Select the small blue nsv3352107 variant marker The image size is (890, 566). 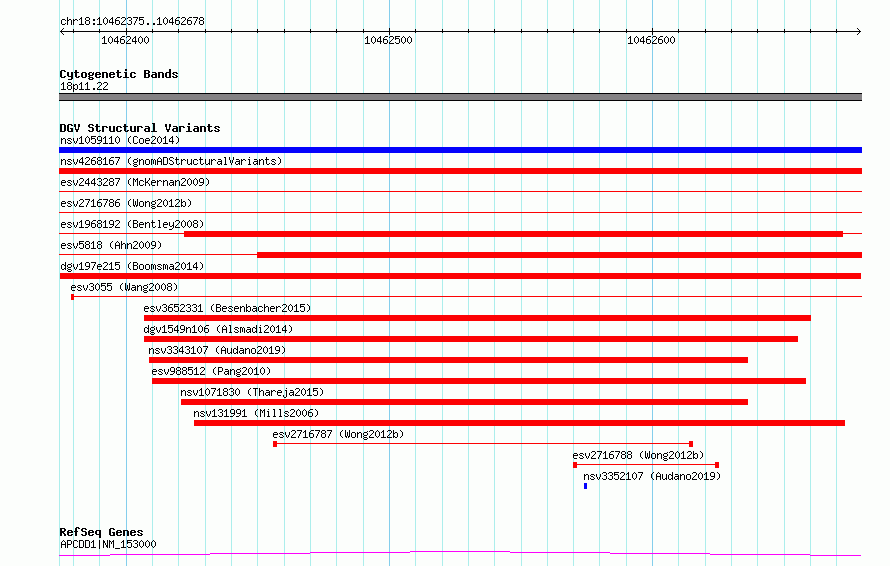tap(585, 487)
